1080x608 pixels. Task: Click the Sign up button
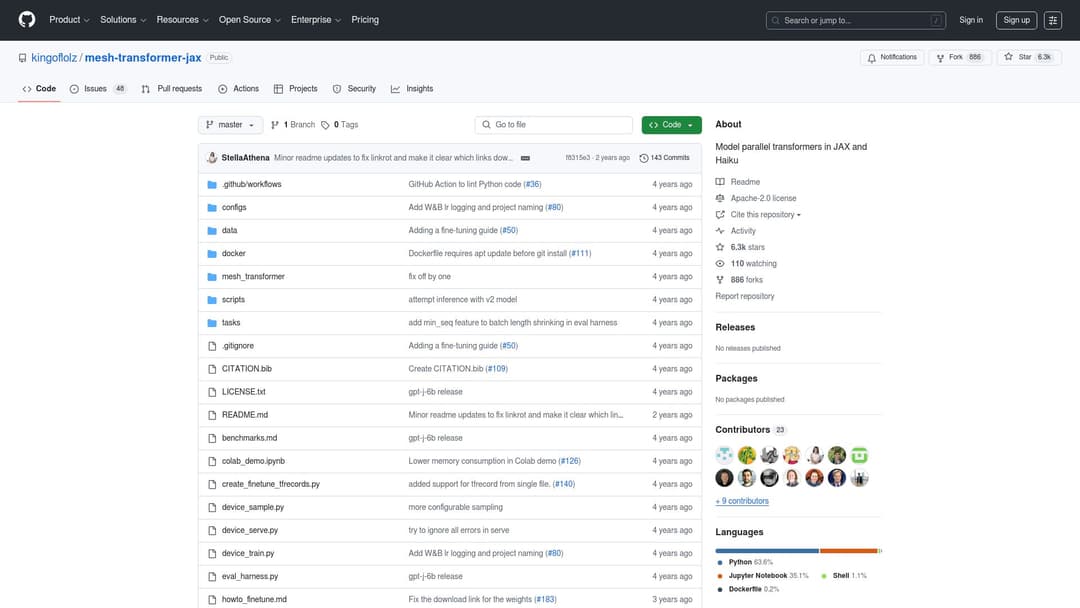(1016, 20)
